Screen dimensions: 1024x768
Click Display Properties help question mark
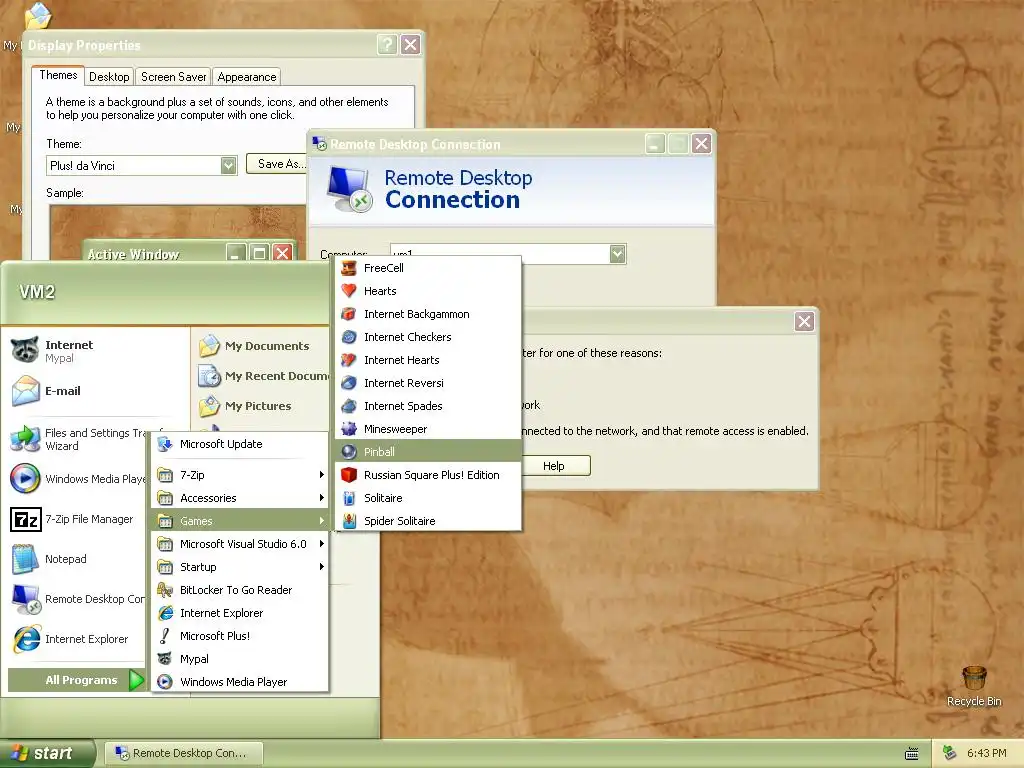(x=387, y=44)
